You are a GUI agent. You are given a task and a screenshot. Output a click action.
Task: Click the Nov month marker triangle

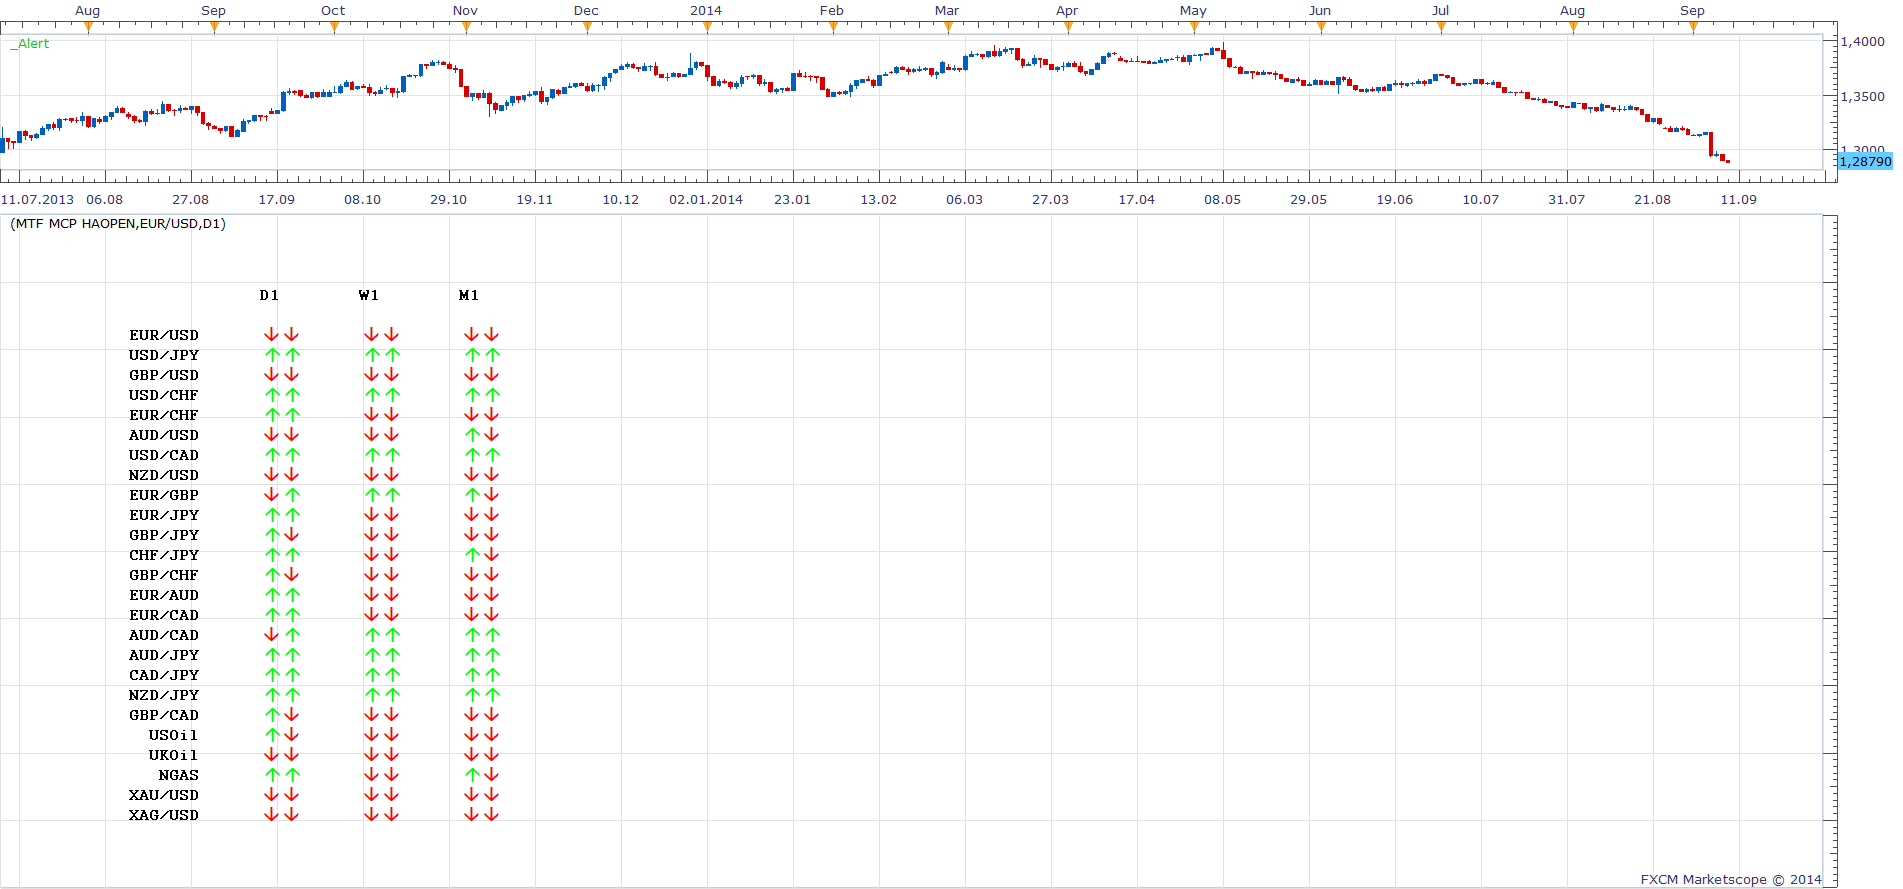click(466, 27)
